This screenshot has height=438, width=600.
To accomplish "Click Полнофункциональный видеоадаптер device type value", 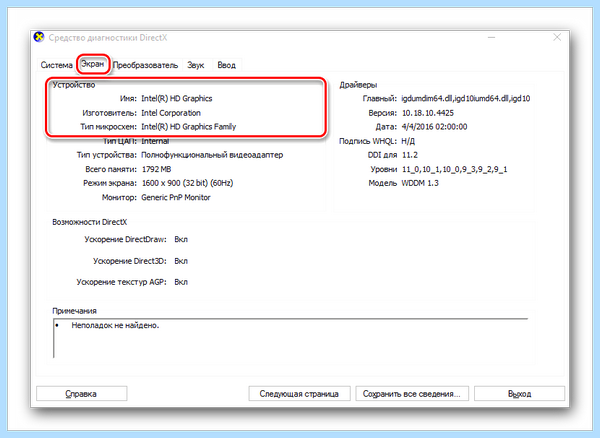I will (x=212, y=155).
